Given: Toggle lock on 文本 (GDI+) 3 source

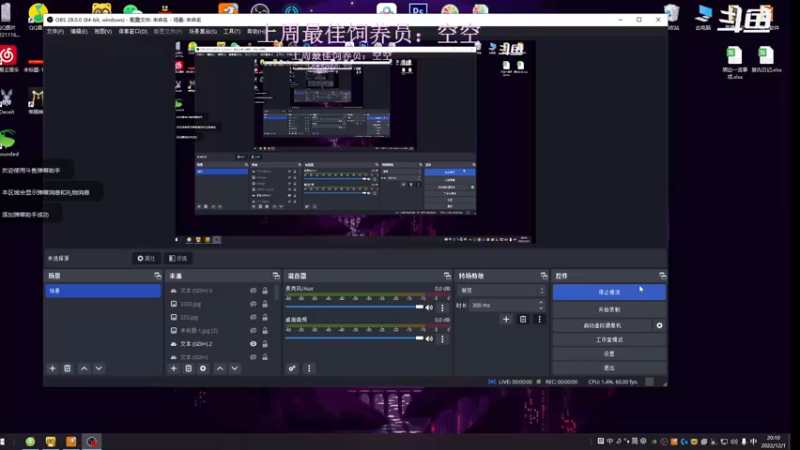Looking at the screenshot, I should click(265, 291).
